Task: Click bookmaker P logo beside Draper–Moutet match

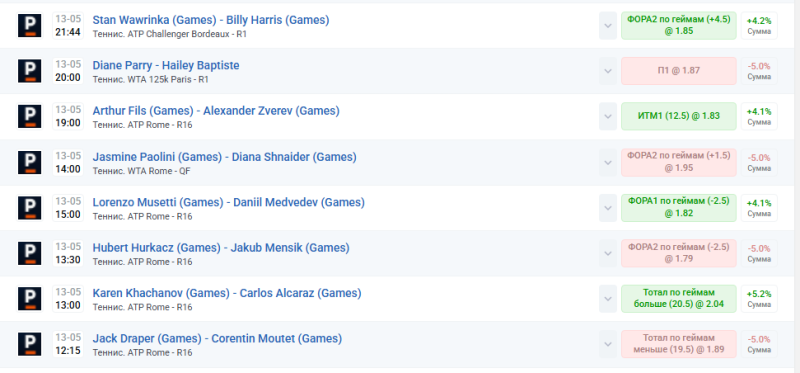Action: (30, 344)
